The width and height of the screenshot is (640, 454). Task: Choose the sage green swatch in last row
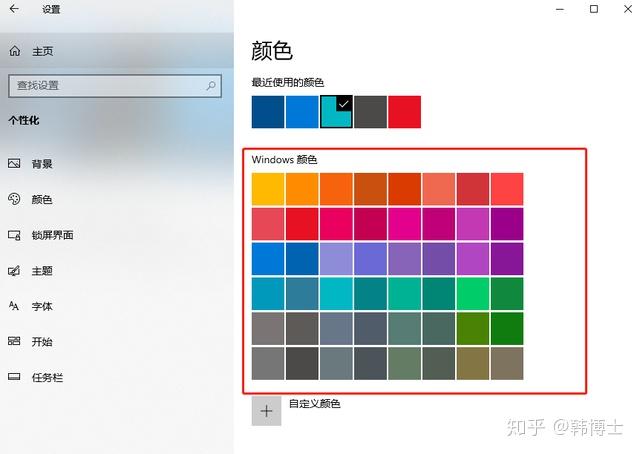(x=404, y=364)
